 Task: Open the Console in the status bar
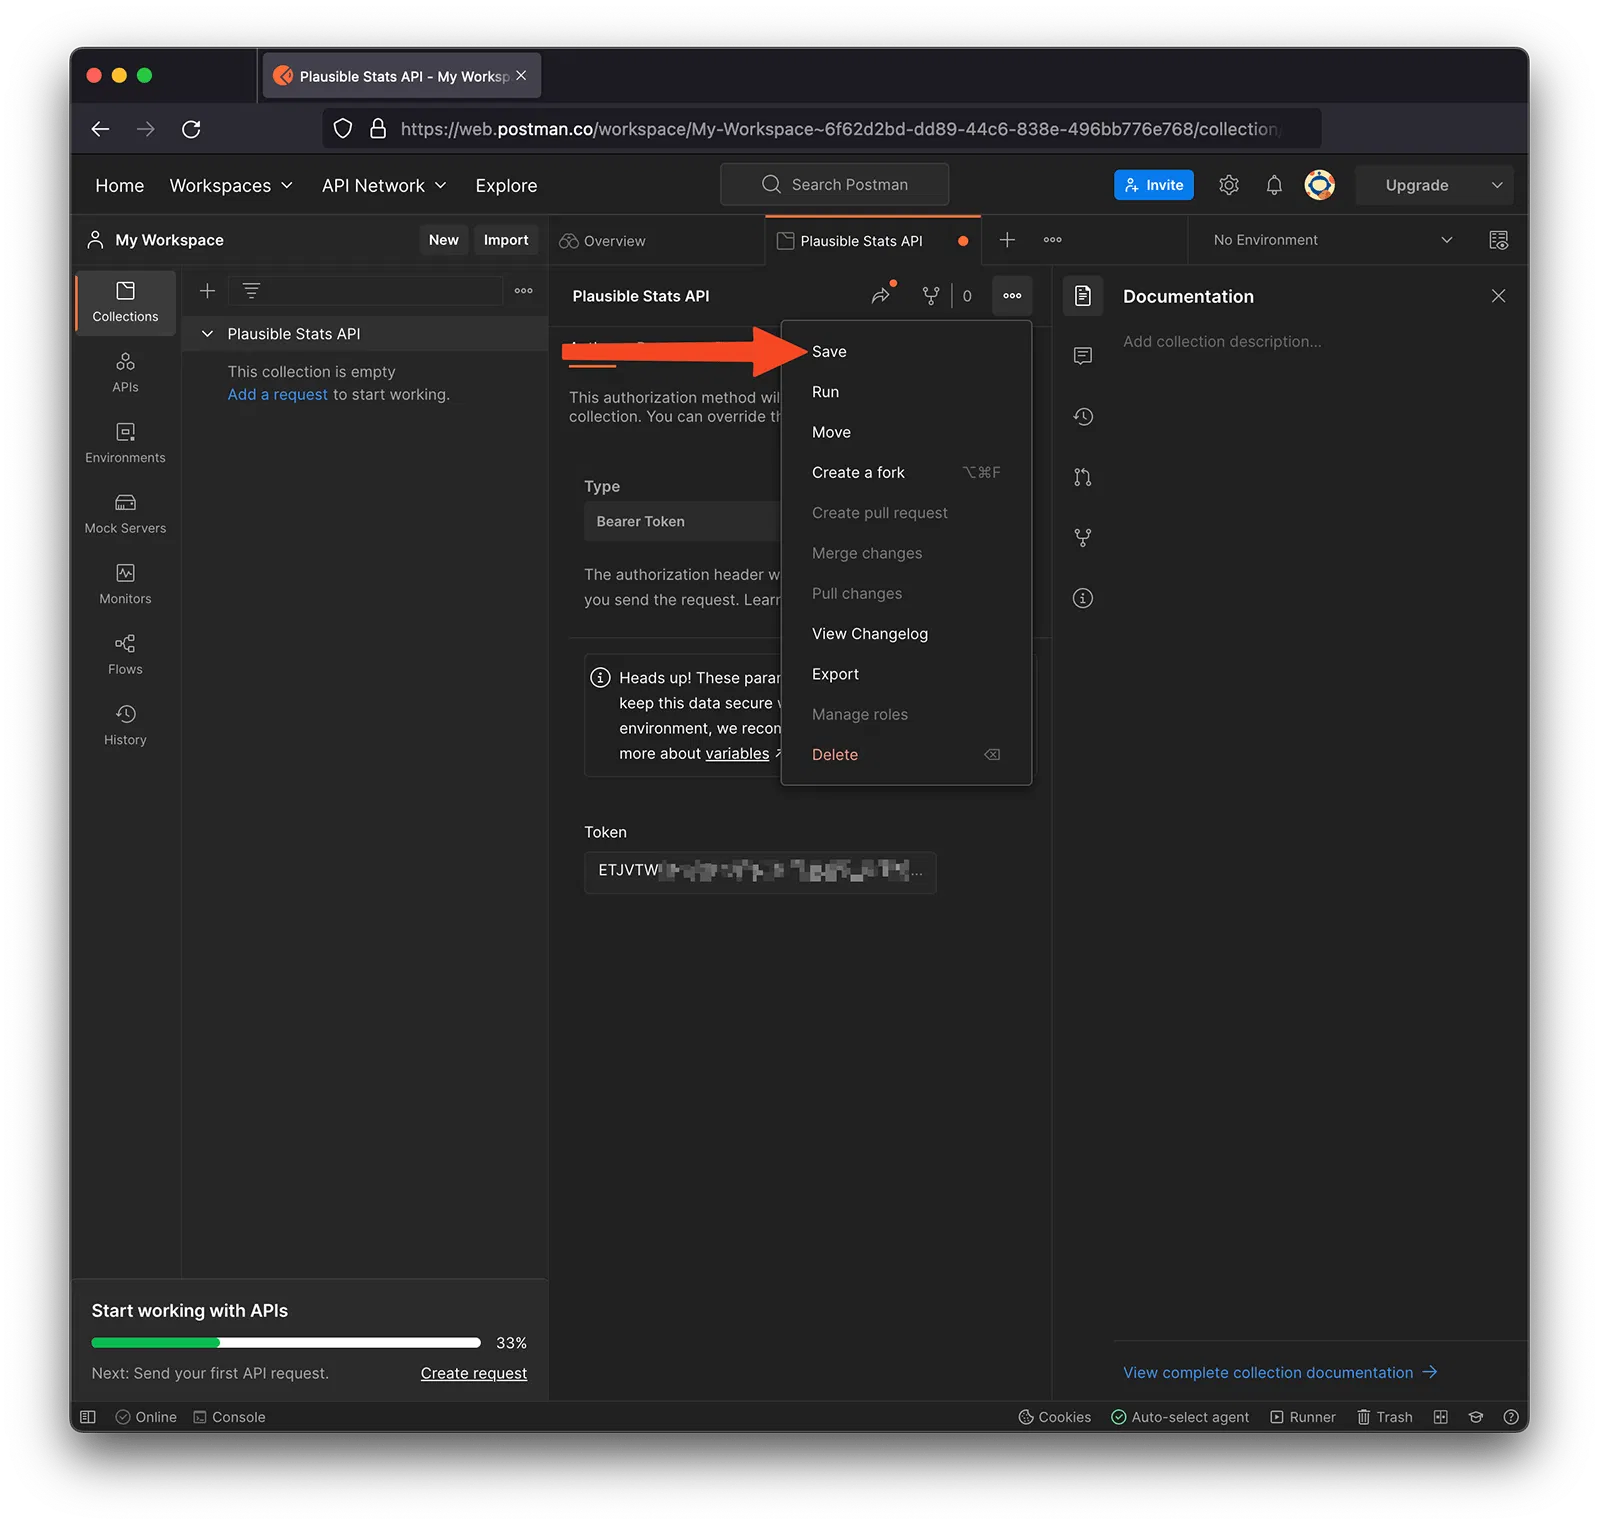(229, 1417)
